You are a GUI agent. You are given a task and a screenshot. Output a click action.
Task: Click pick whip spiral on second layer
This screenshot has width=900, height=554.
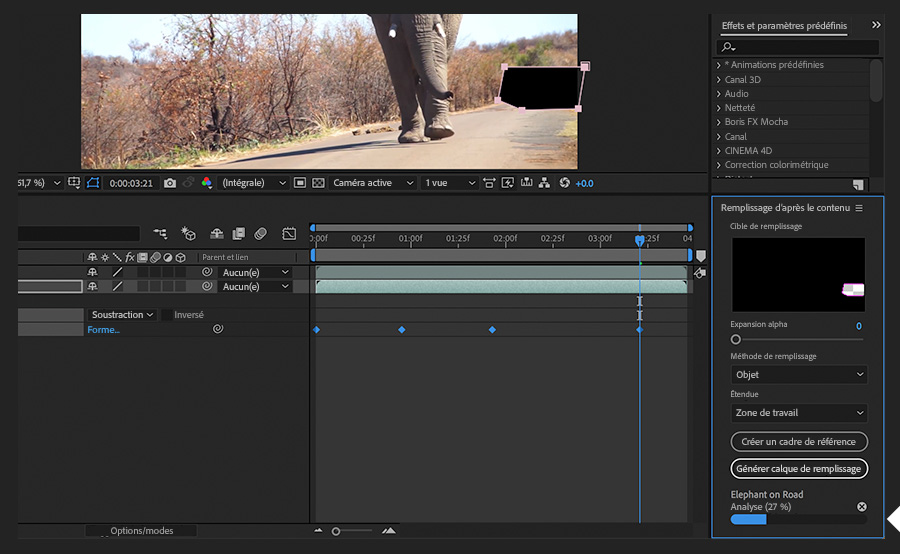[x=207, y=285]
